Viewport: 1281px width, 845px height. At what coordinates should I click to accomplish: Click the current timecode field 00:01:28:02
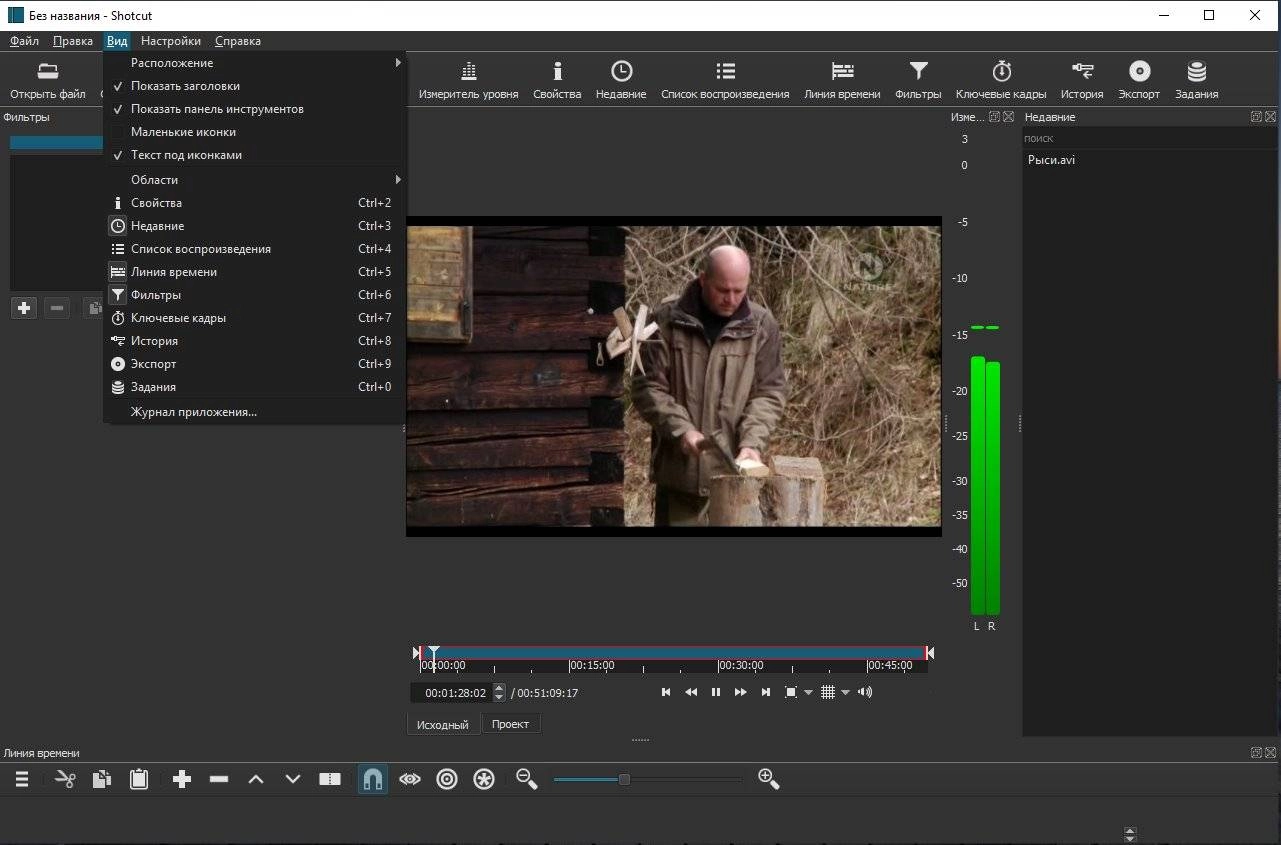coord(450,692)
